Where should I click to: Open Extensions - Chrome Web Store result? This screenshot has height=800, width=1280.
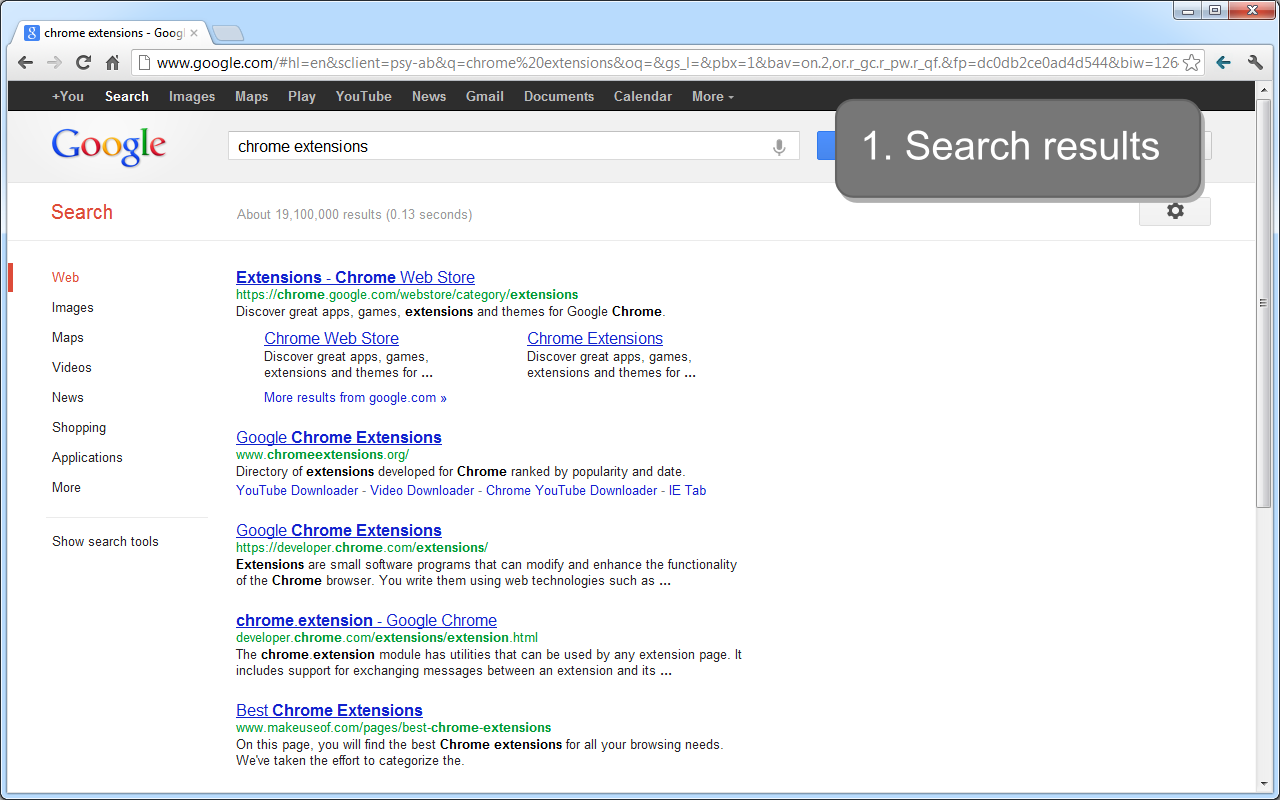click(355, 277)
